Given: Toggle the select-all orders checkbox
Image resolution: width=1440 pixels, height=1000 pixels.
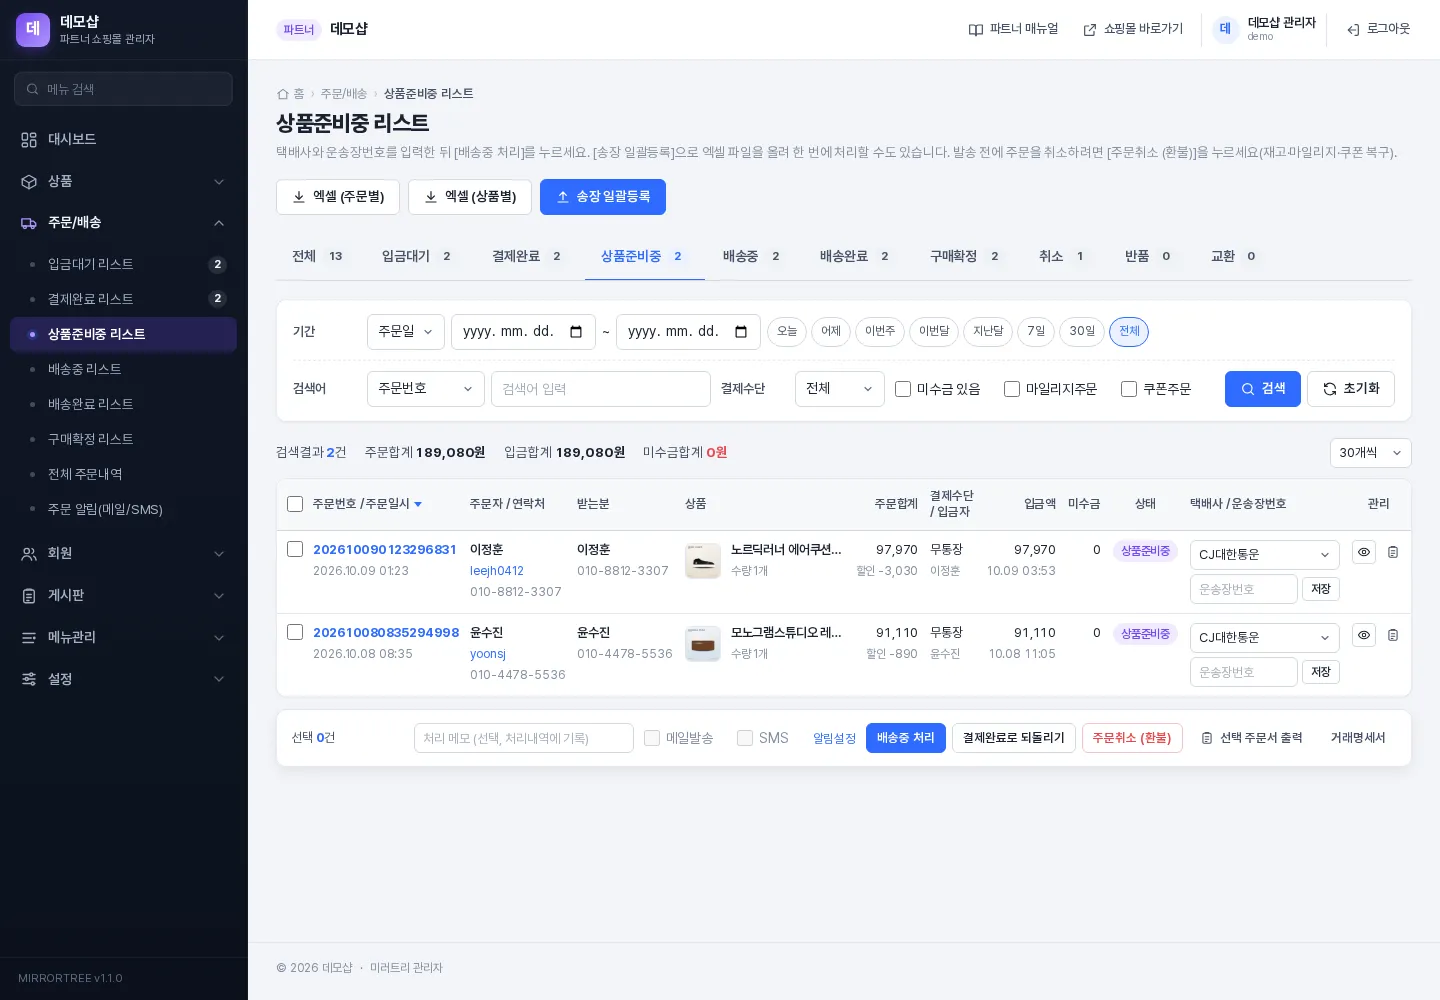Looking at the screenshot, I should click(x=295, y=504).
